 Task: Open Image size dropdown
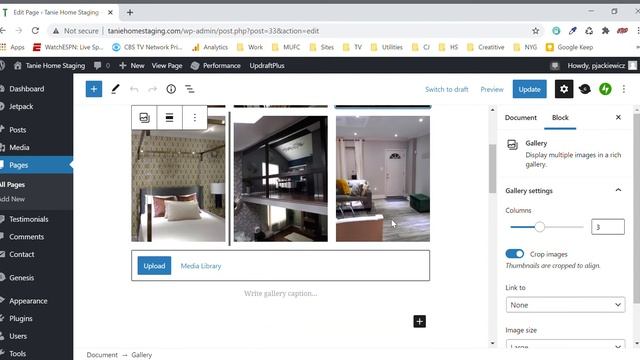click(565, 345)
